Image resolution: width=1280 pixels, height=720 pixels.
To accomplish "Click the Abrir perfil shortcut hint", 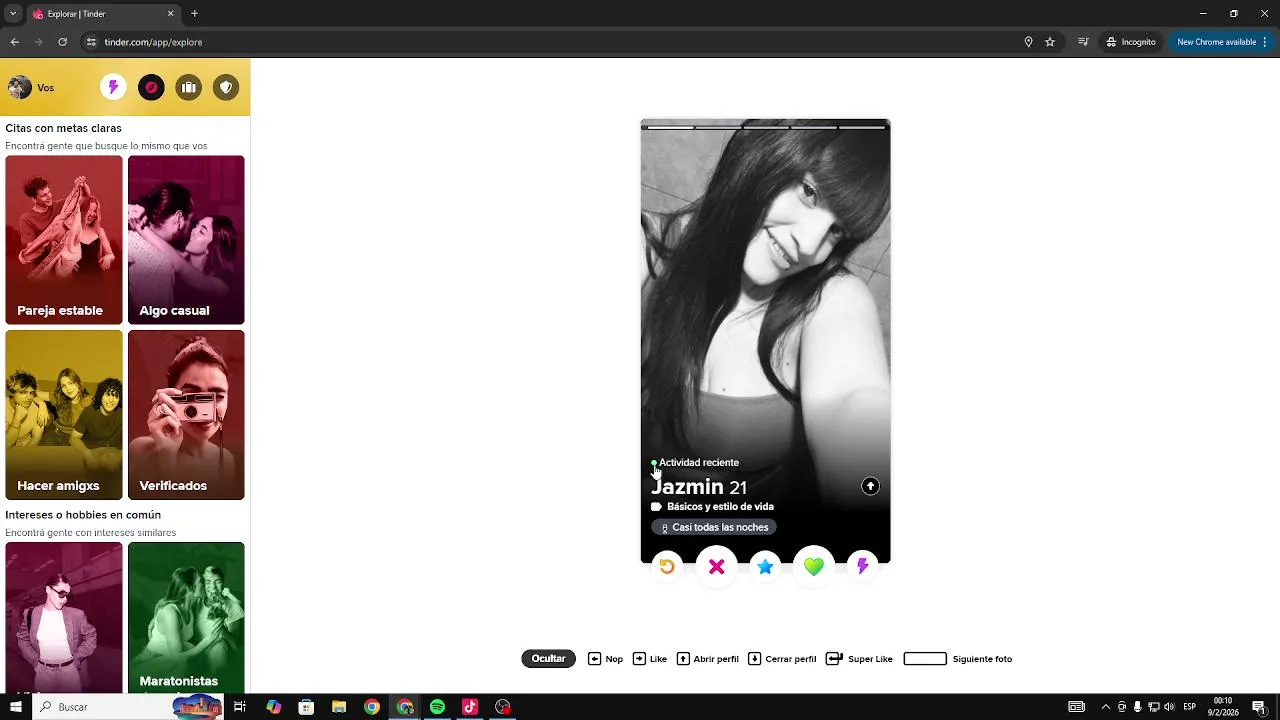I will 708,659.
